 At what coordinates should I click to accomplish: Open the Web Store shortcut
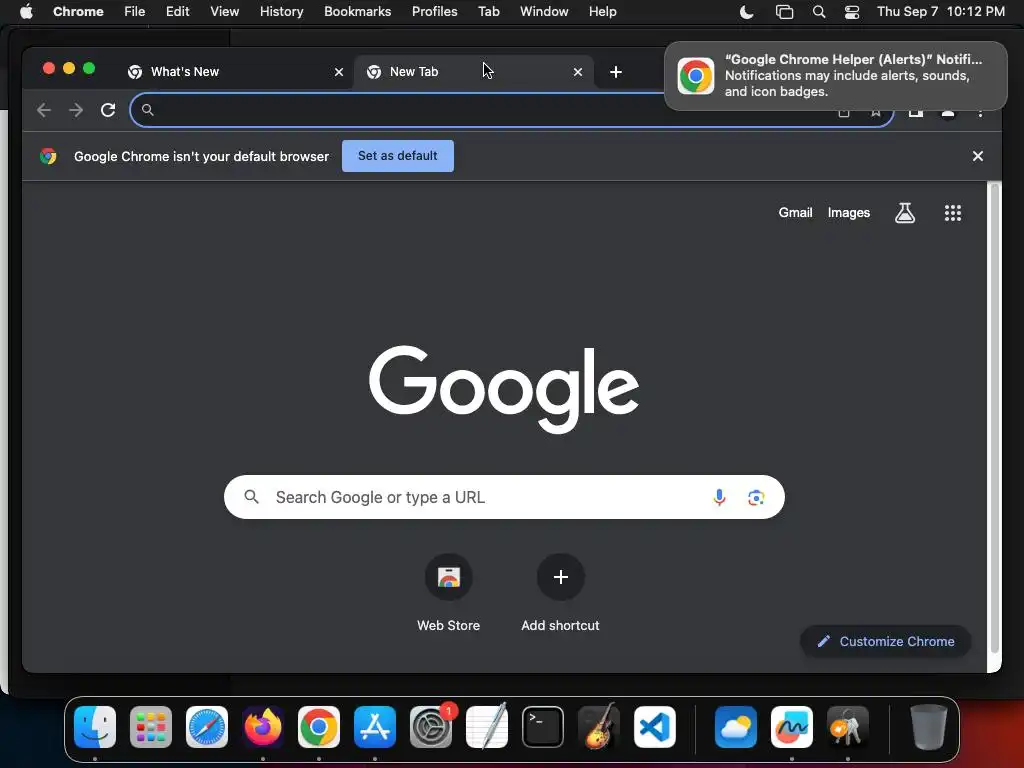click(449, 593)
